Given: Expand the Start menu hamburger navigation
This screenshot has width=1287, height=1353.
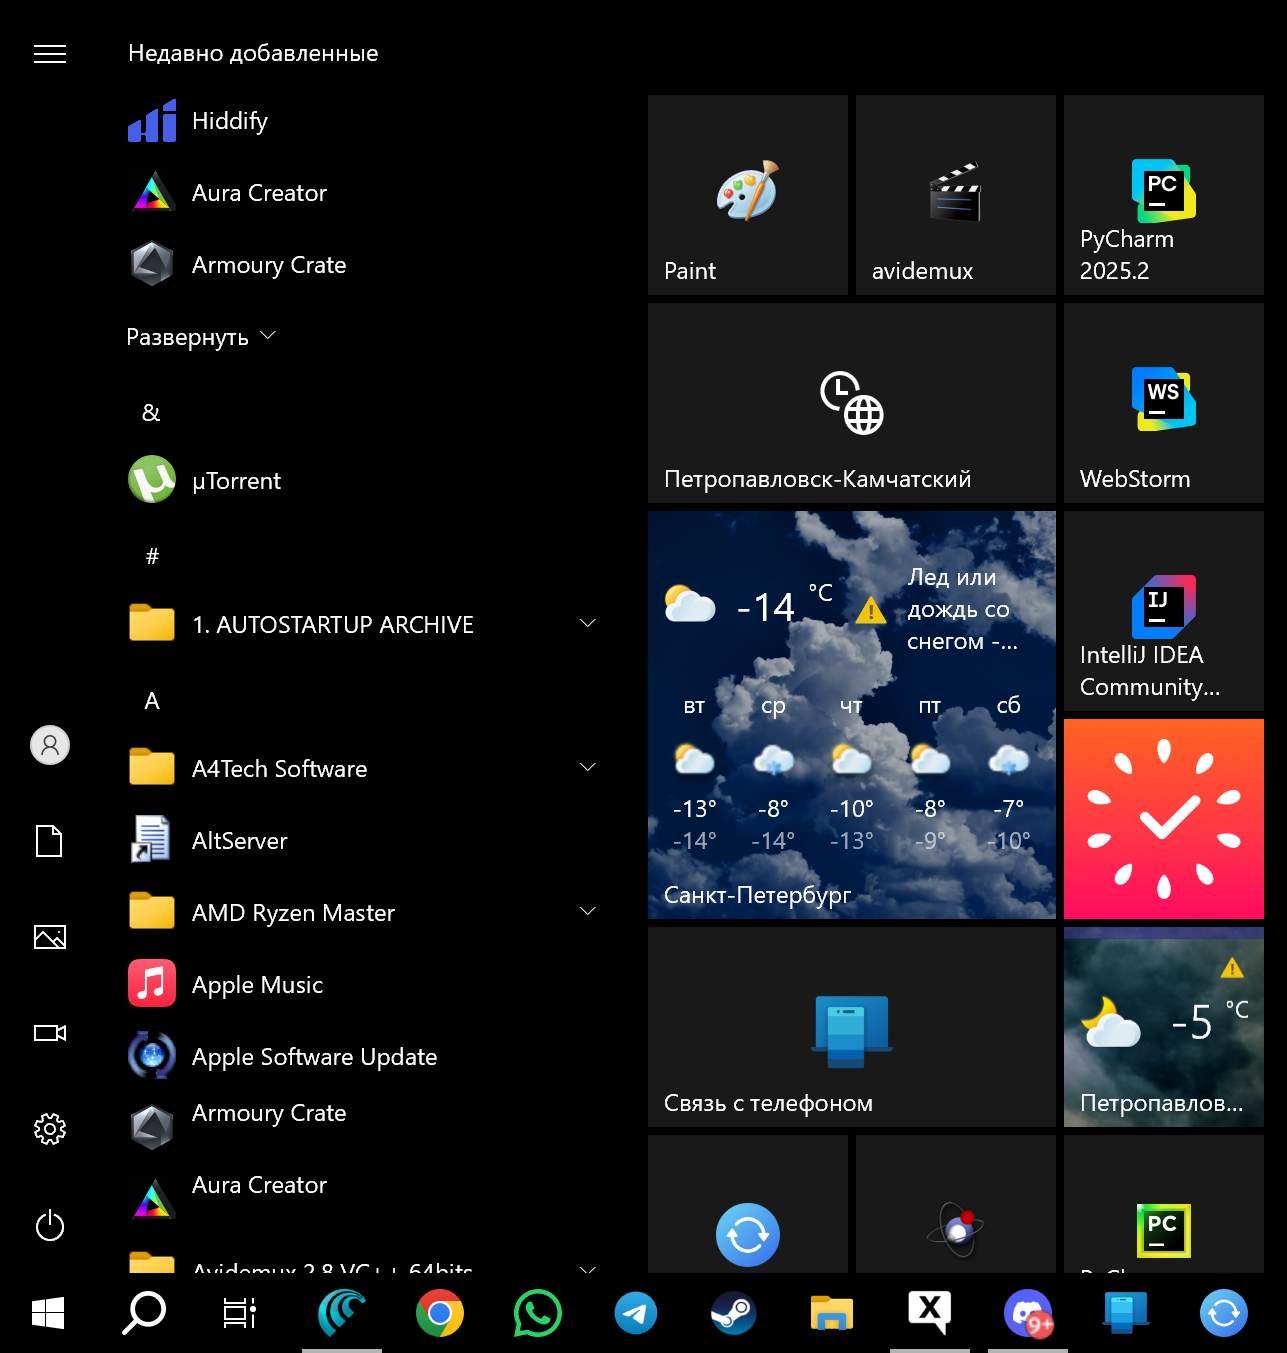Looking at the screenshot, I should click(50, 54).
